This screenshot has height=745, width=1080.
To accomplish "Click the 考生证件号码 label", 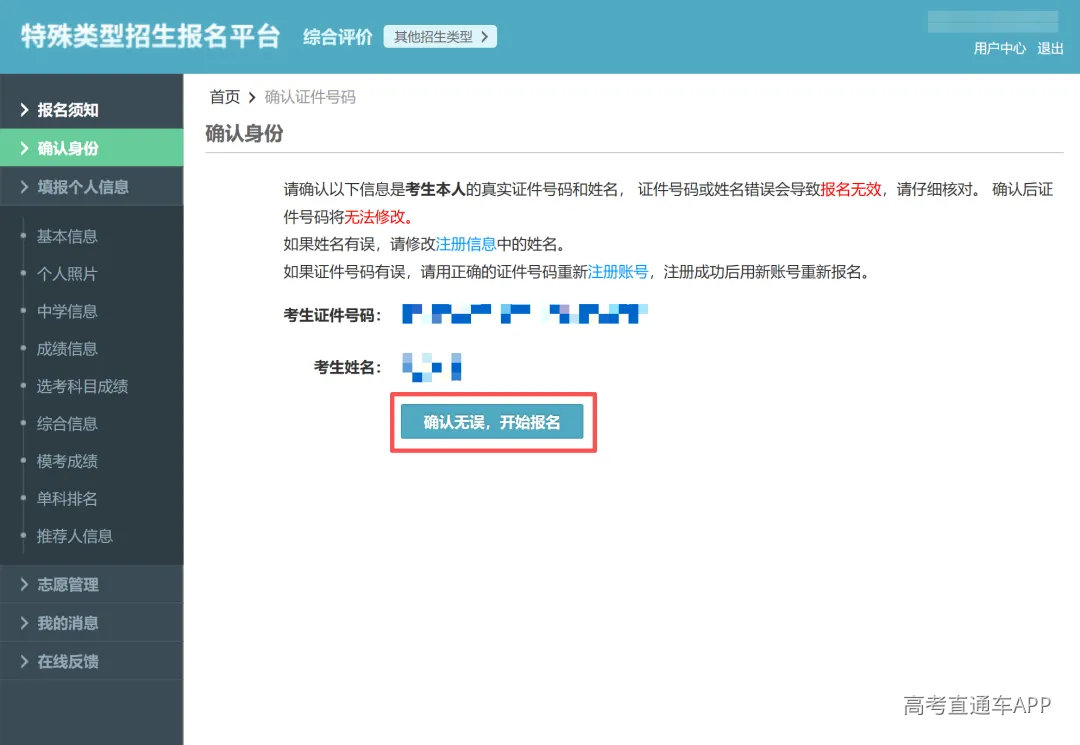I will tap(333, 315).
